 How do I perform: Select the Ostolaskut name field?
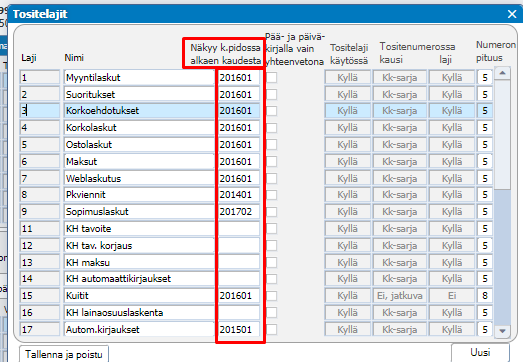coord(139,144)
